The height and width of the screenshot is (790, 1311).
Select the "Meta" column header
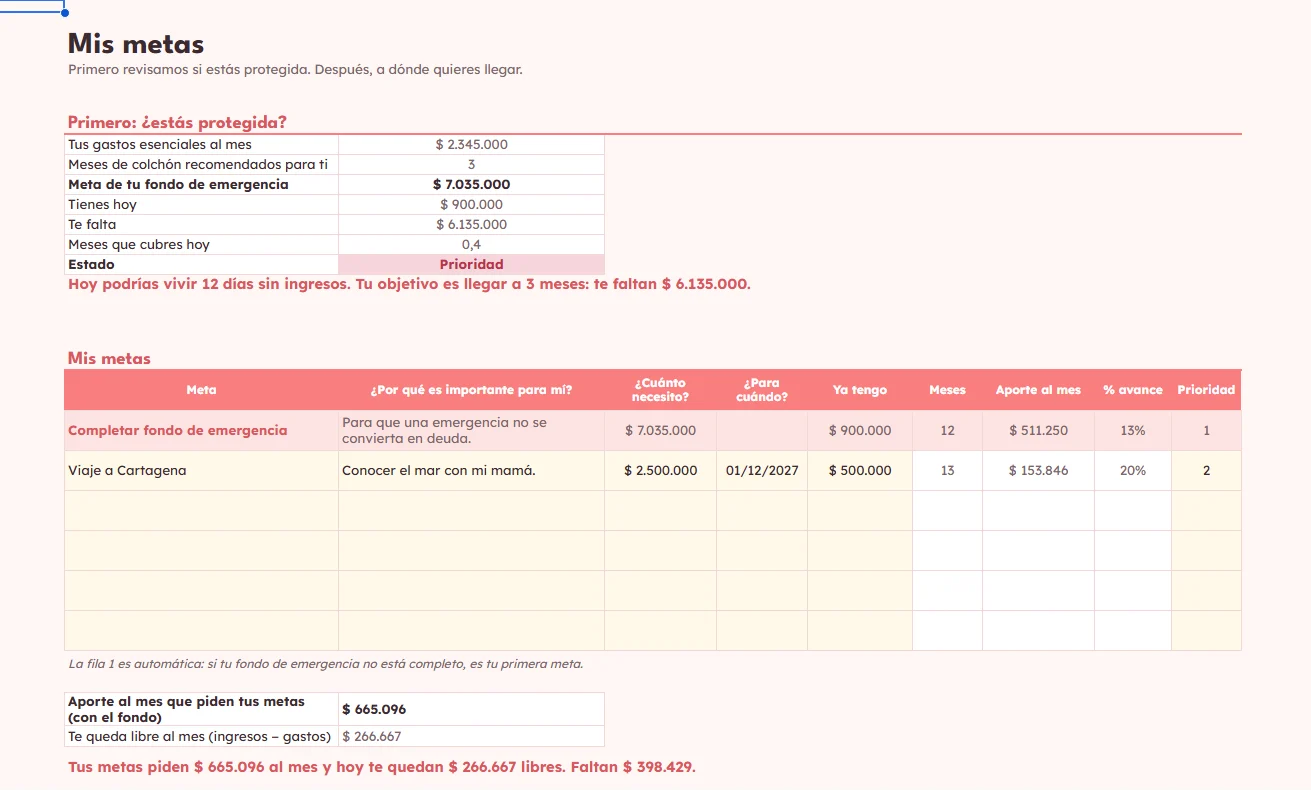coord(201,390)
